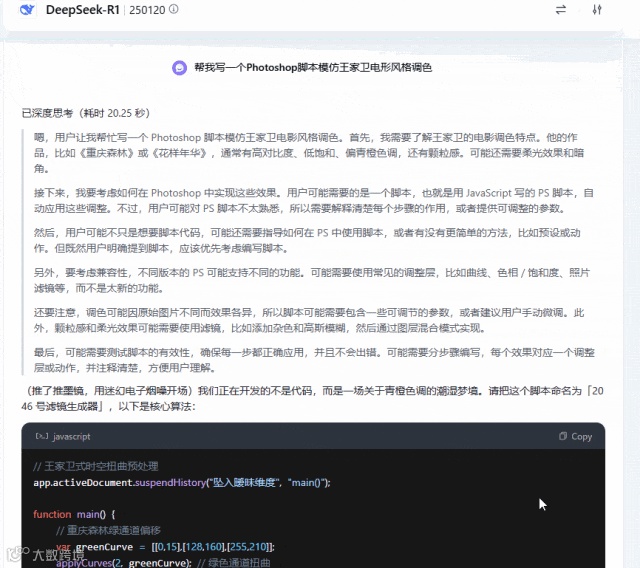Click the code line app.activeDocument.suspendHistory
The height and width of the screenshot is (568, 640).
click(x=182, y=482)
